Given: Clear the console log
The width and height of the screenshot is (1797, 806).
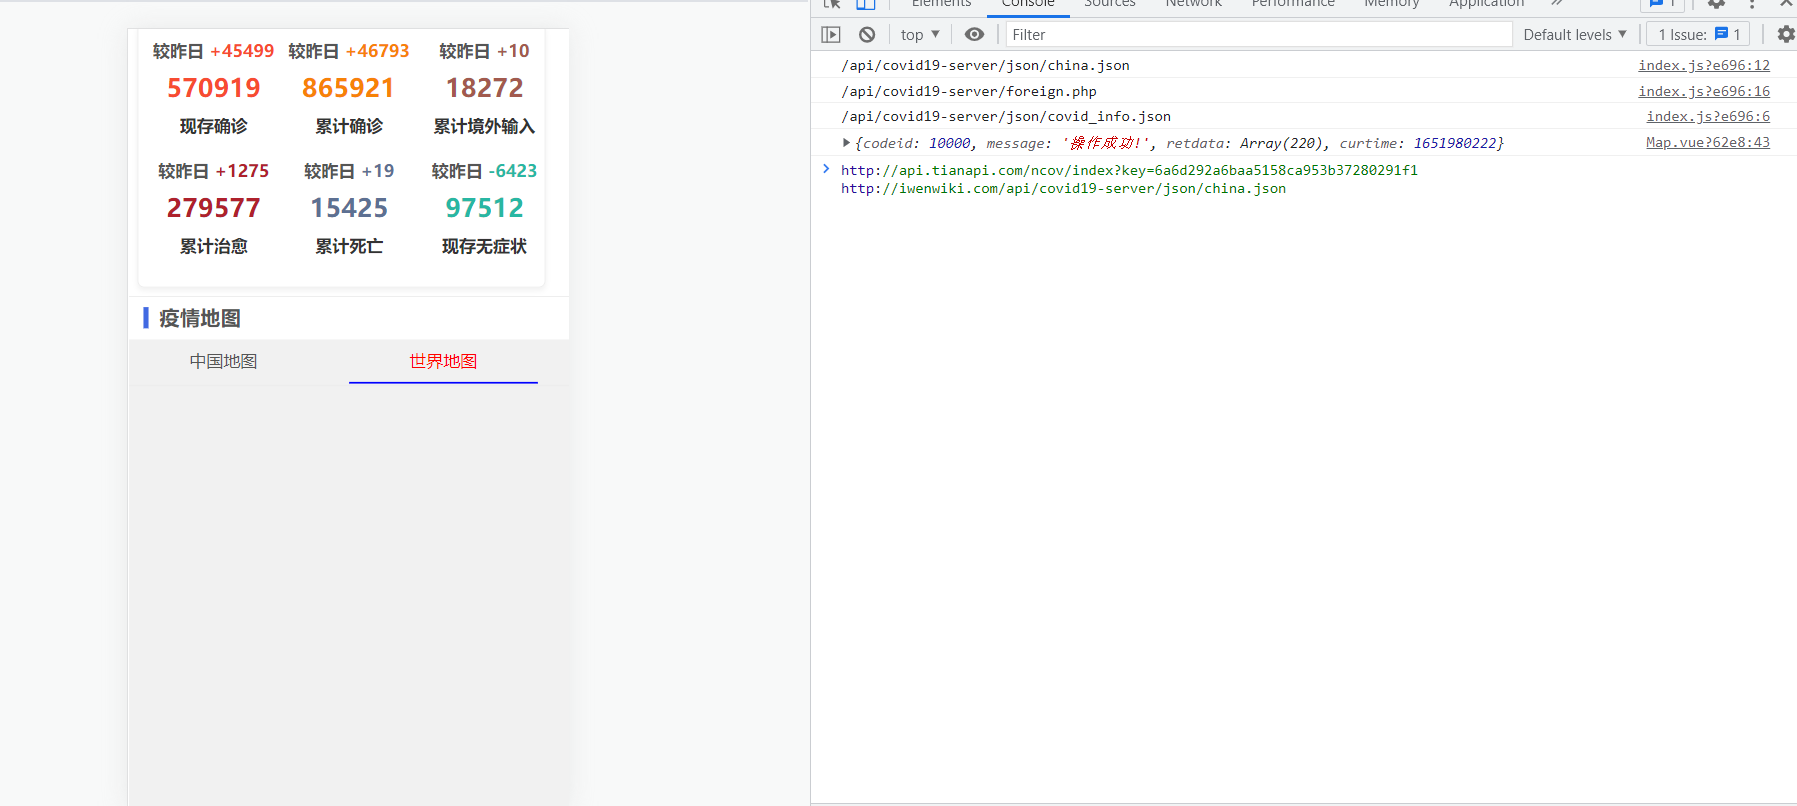Looking at the screenshot, I should [867, 34].
